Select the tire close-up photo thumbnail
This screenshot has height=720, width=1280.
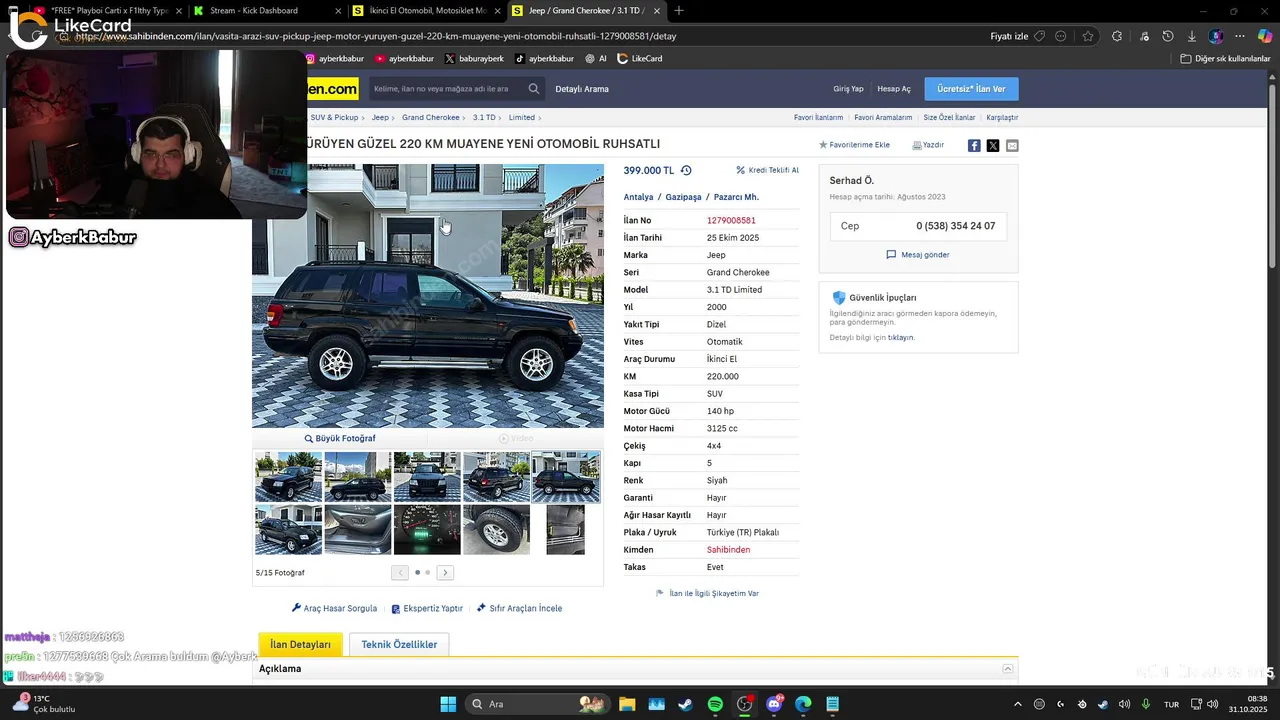(496, 530)
